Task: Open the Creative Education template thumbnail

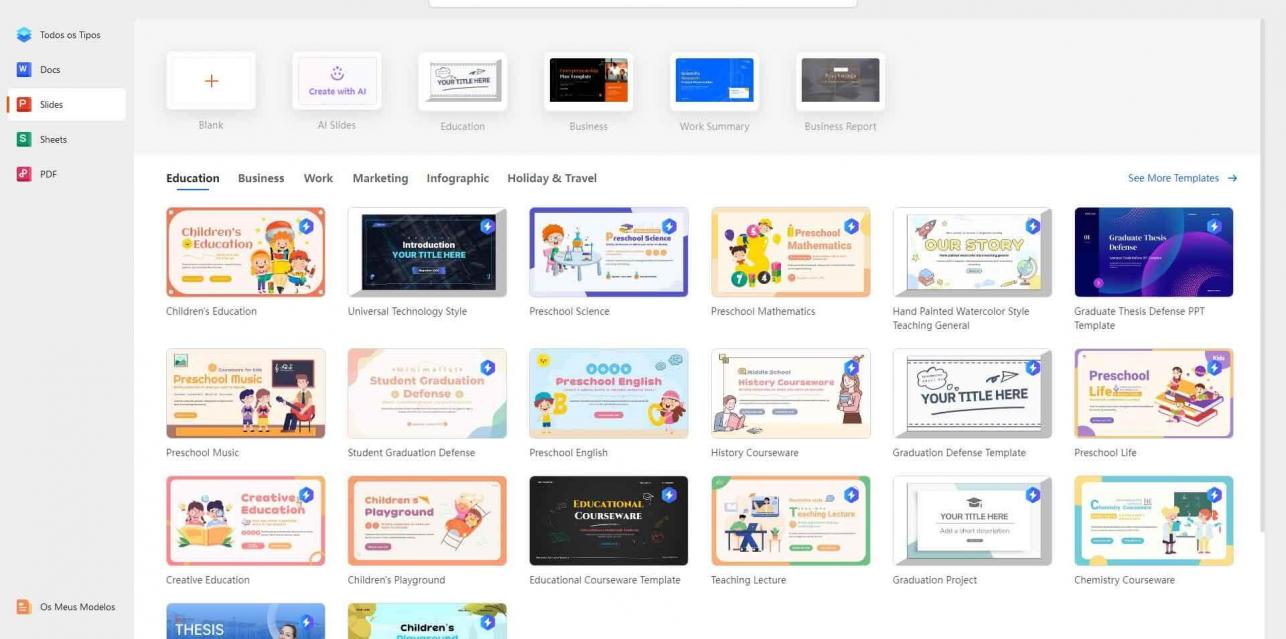Action: coord(246,520)
